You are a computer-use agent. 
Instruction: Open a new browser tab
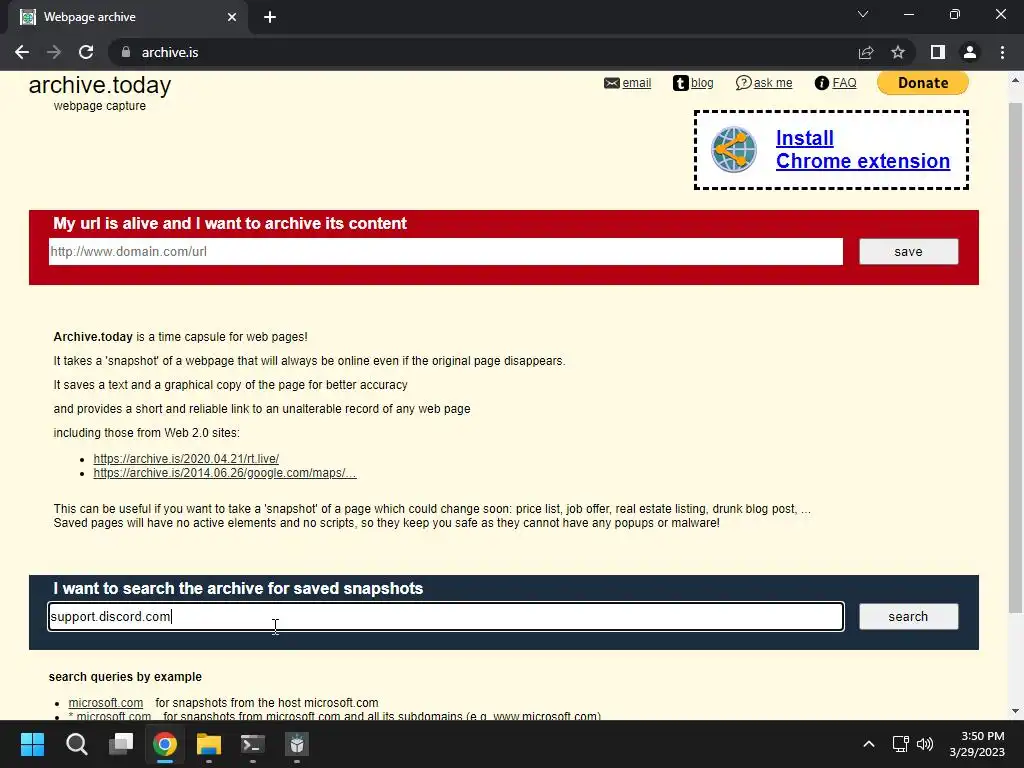pyautogui.click(x=270, y=17)
